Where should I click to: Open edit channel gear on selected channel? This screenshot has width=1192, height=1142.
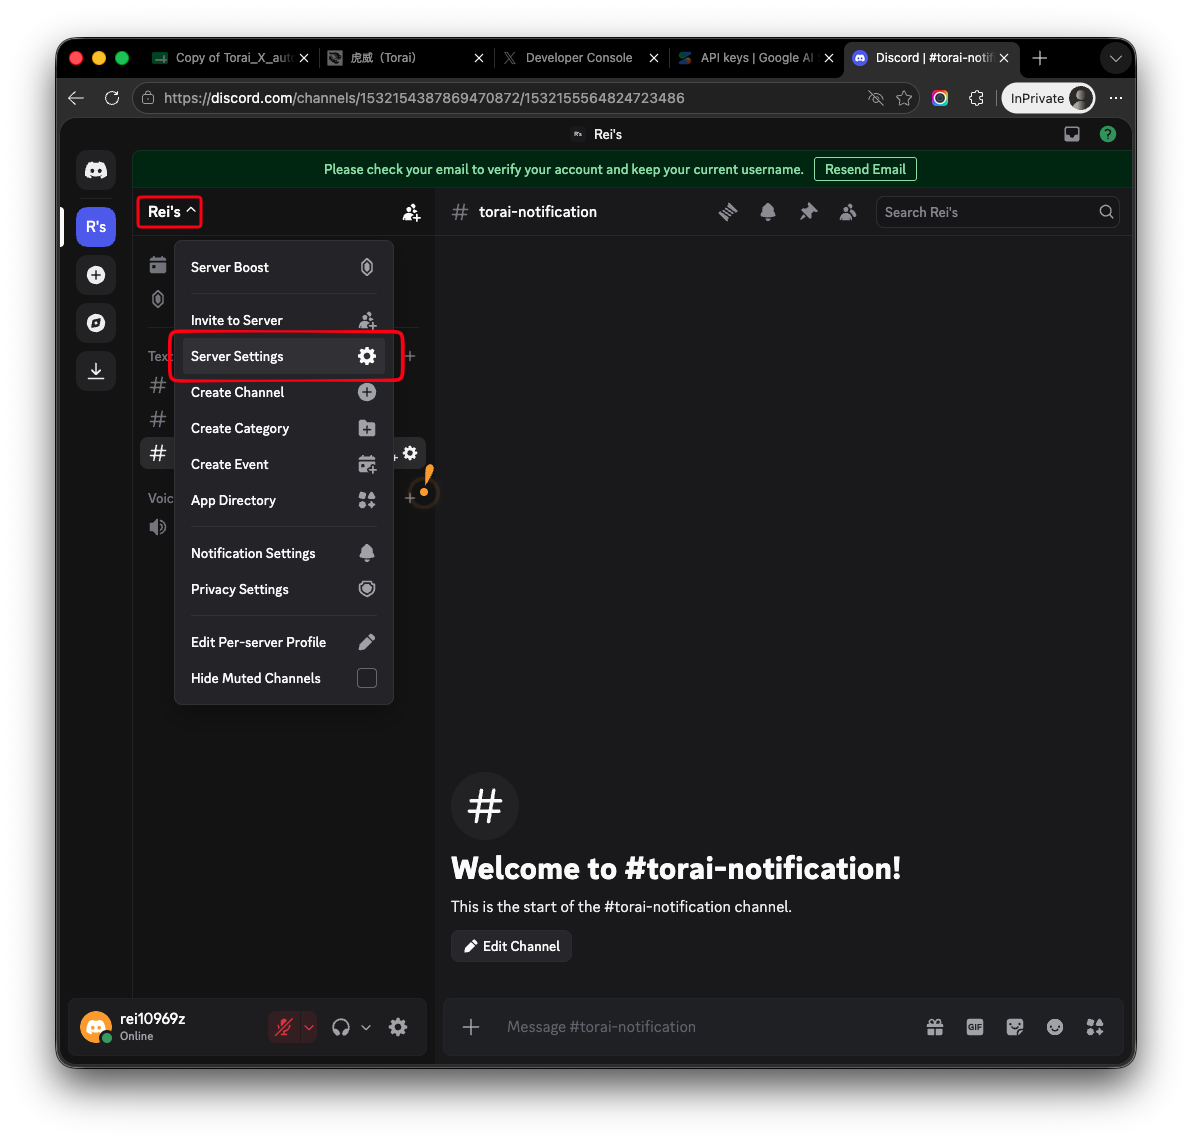coord(411,453)
